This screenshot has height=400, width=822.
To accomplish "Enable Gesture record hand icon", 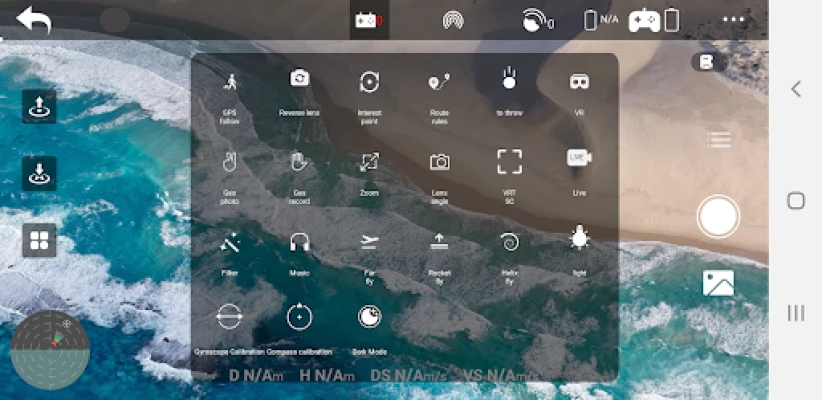I will point(298,162).
